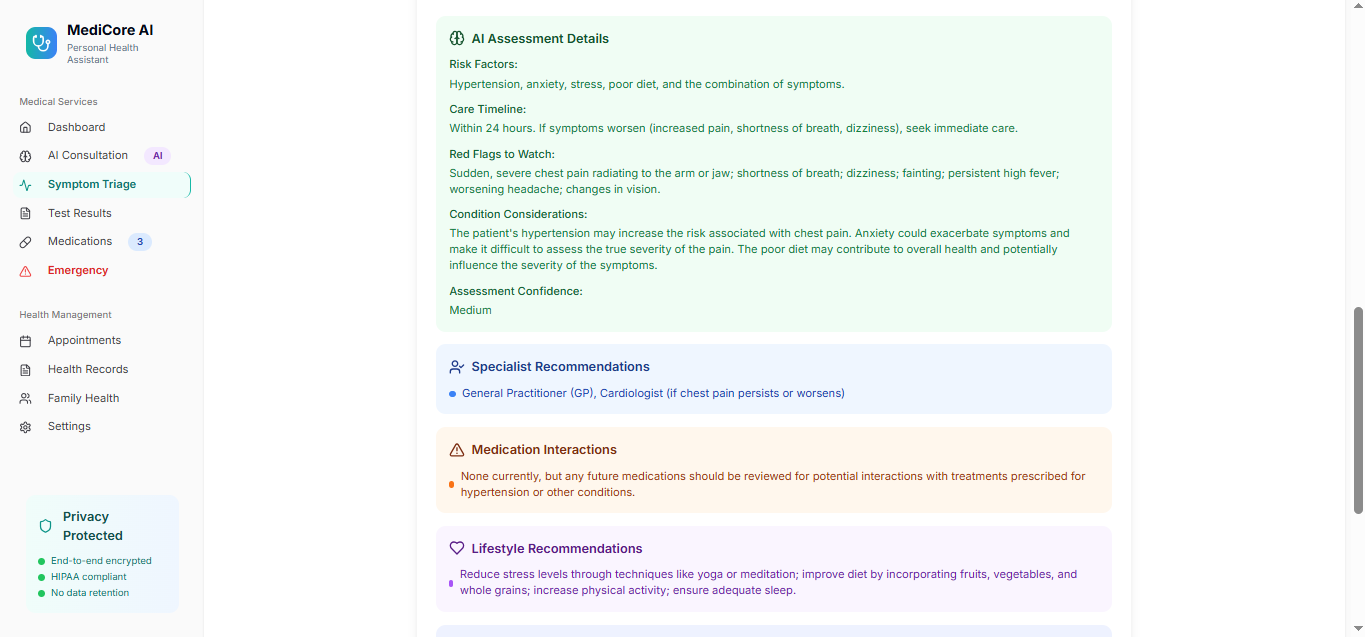Click the Family Health people icon

[x=26, y=398]
